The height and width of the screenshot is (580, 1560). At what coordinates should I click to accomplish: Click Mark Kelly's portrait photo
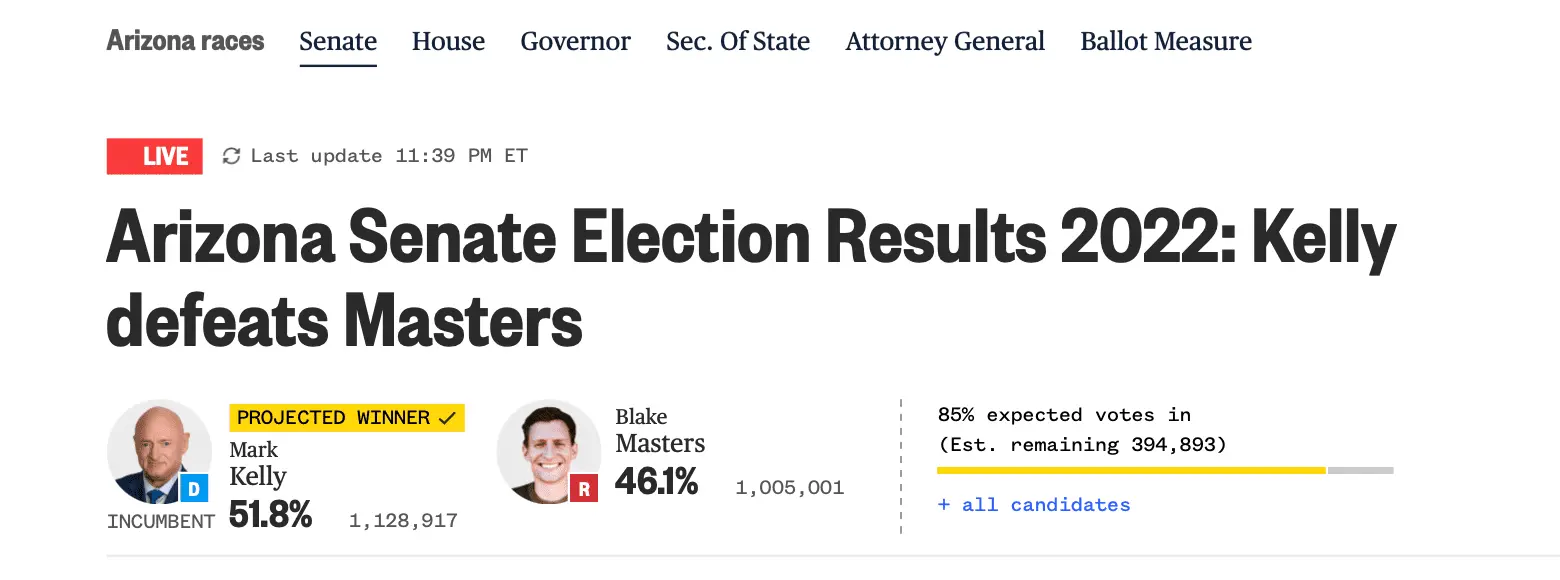click(x=158, y=450)
